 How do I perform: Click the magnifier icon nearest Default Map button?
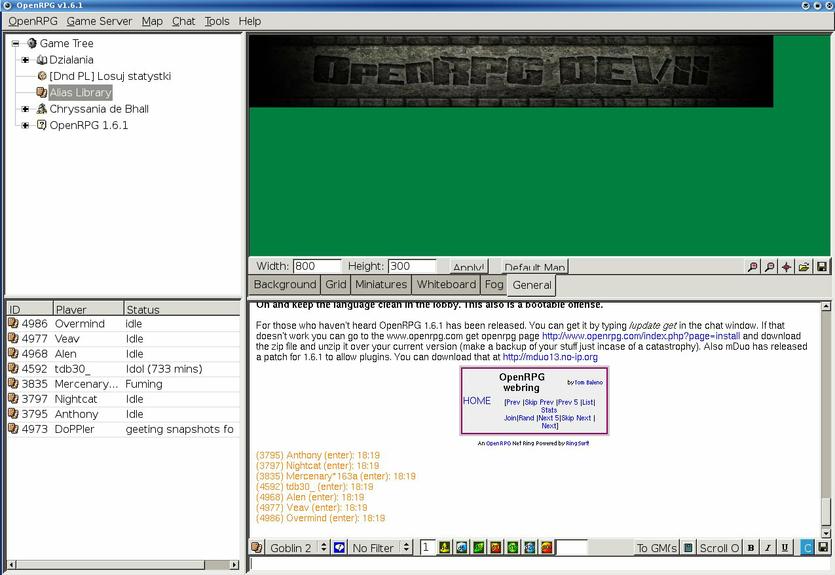pyautogui.click(x=752, y=266)
